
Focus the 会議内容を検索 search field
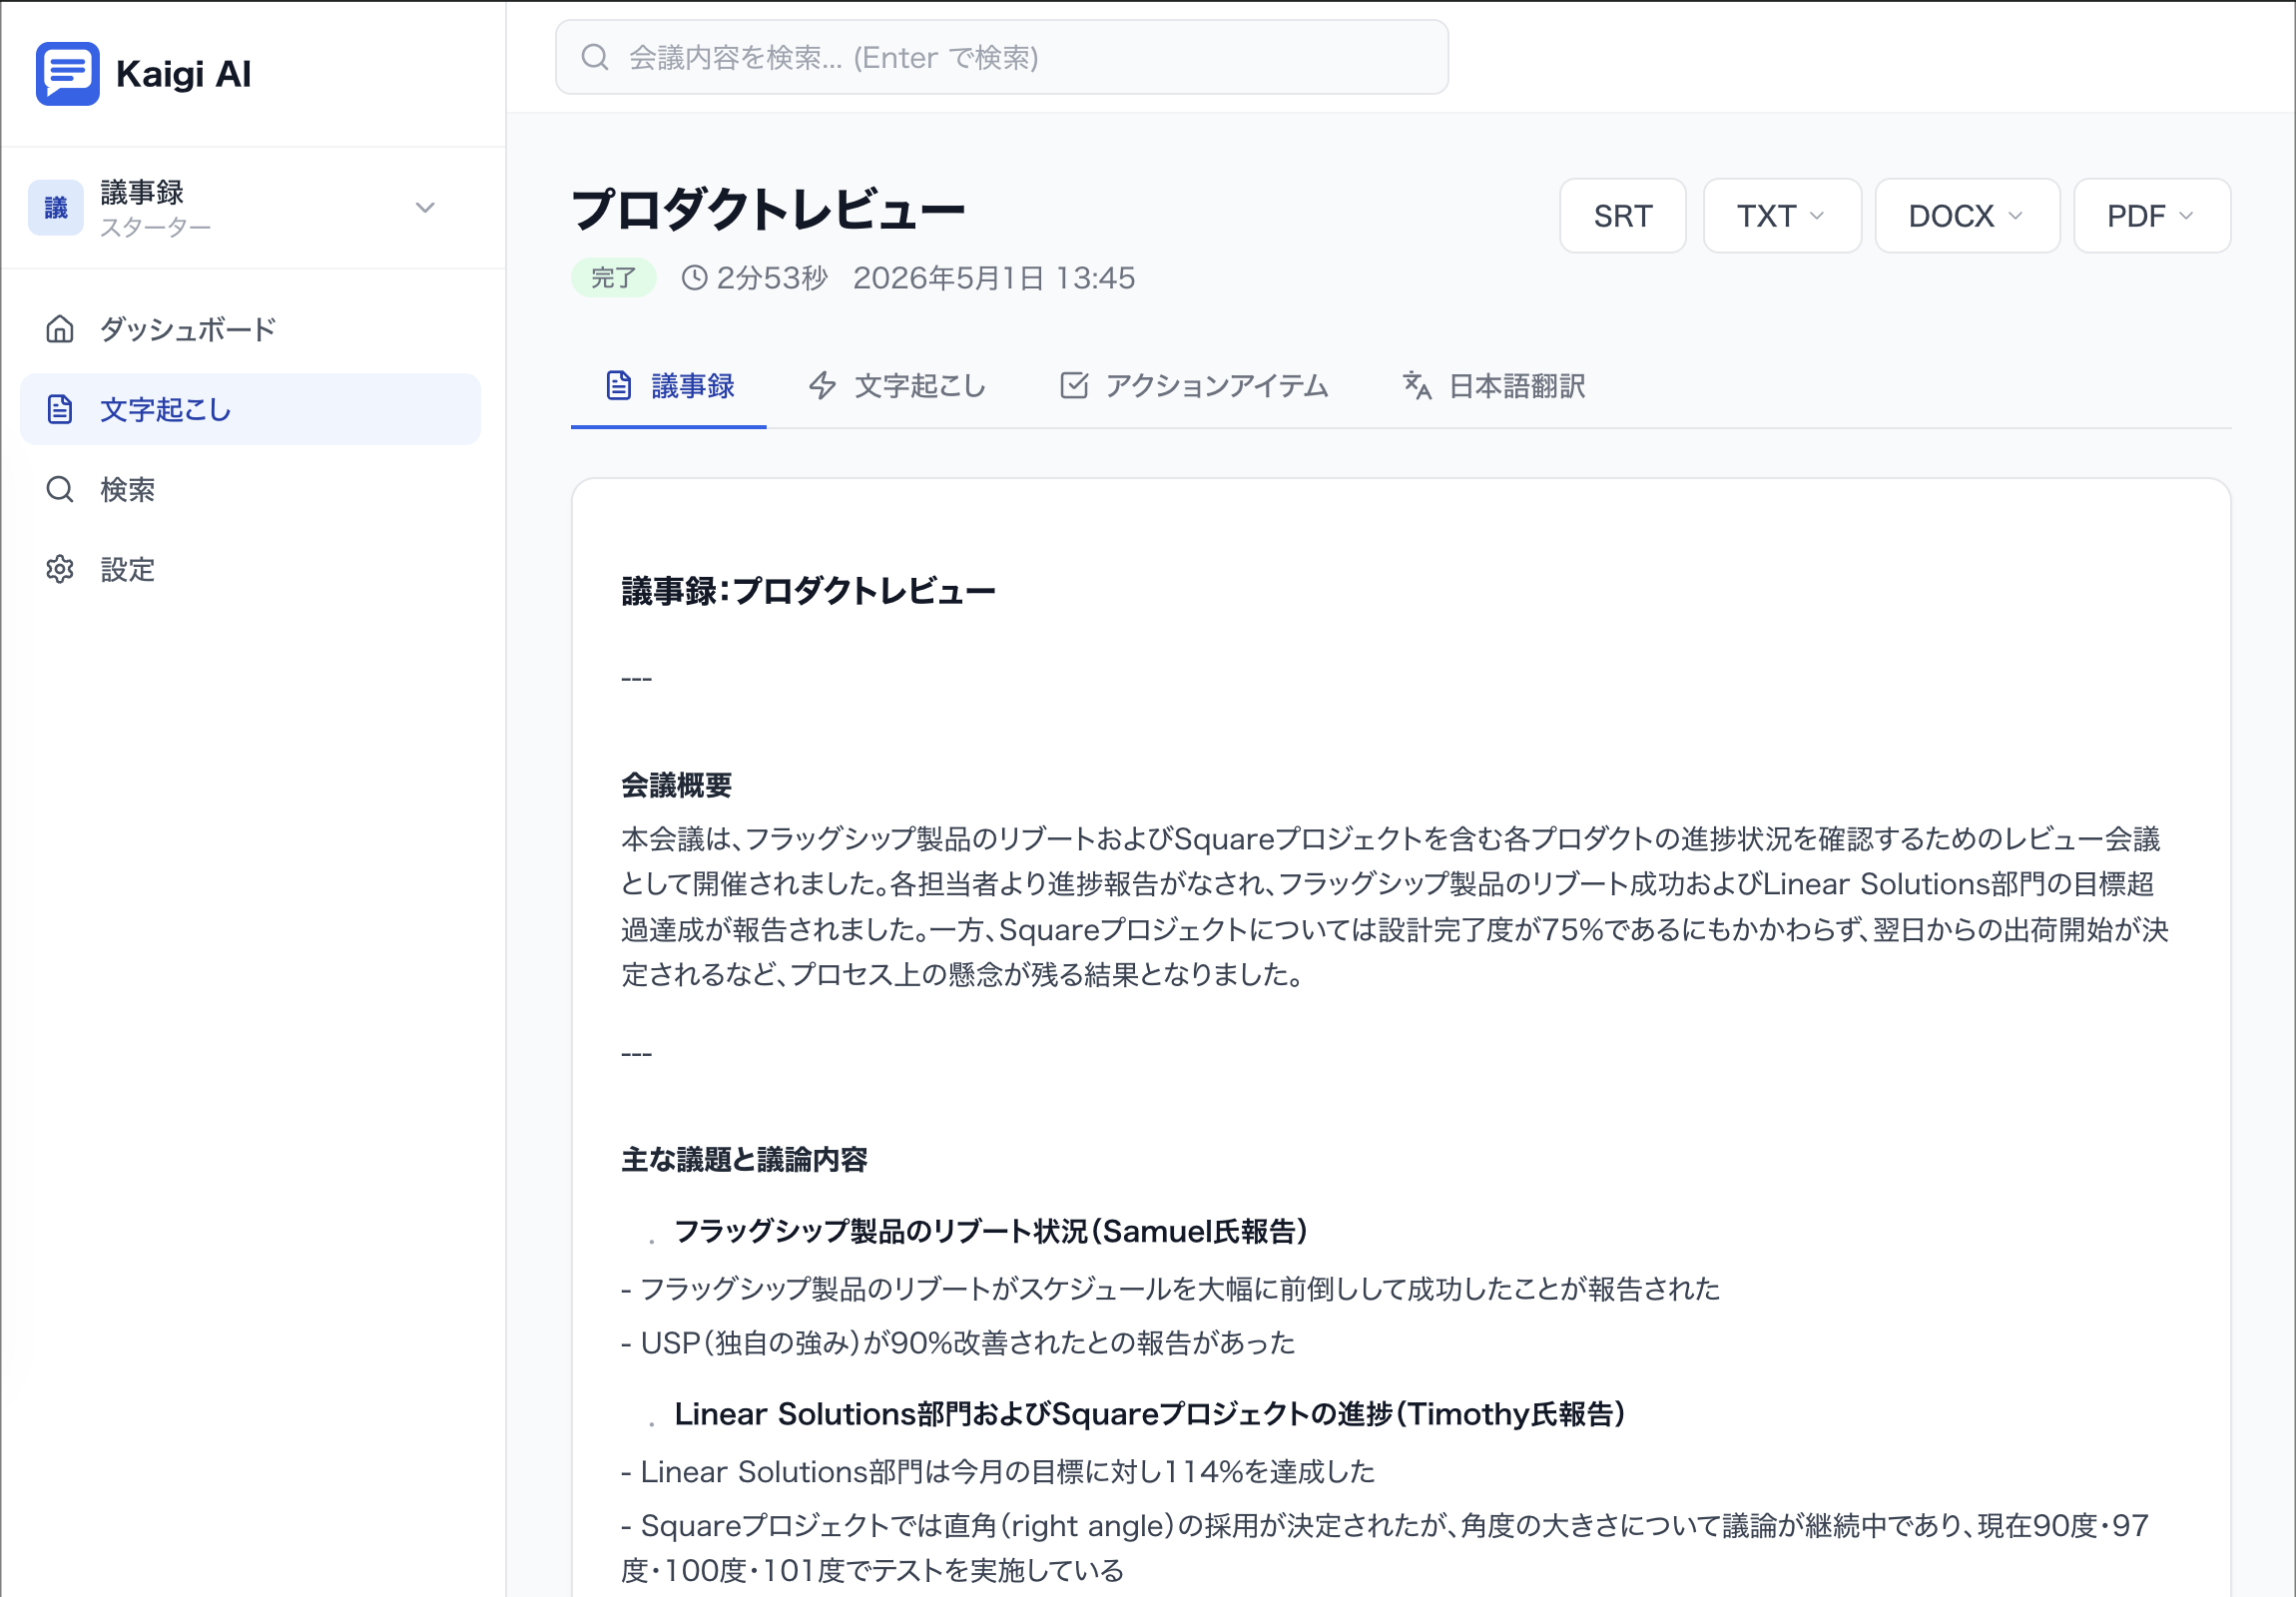pos(1001,57)
